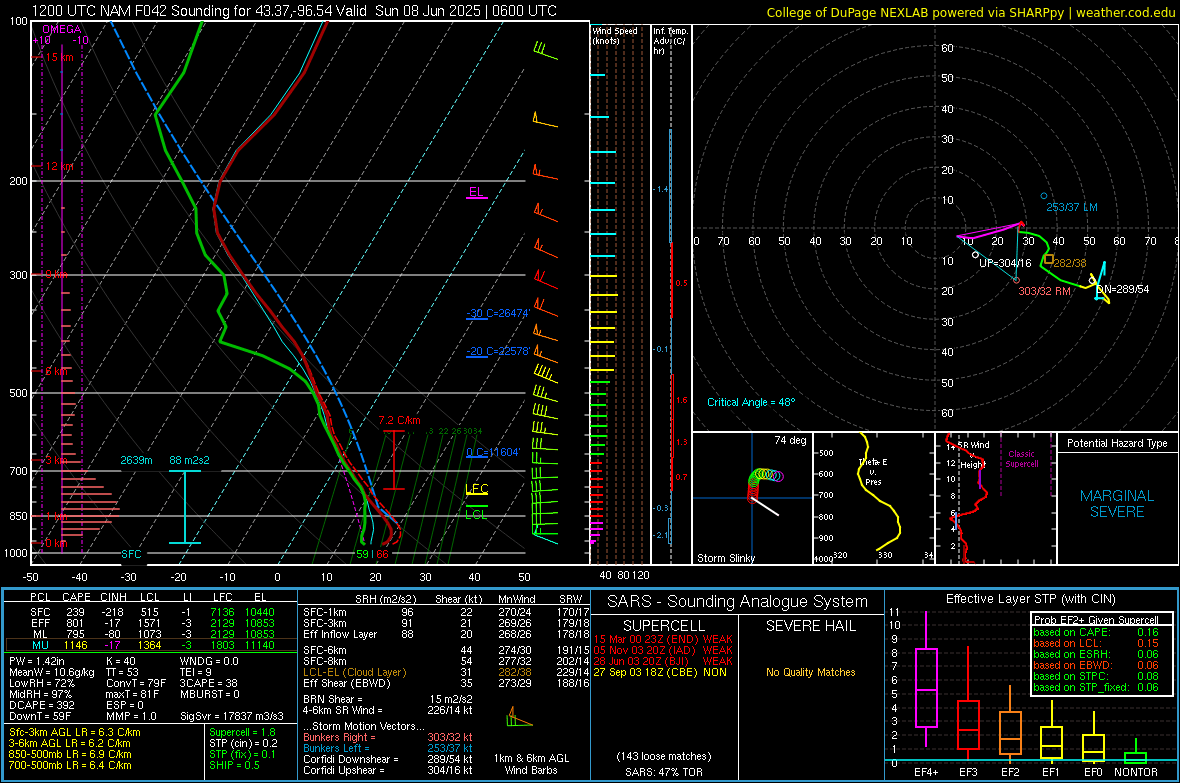Click the (143 loose matches) text
1180x783 pixels.
click(x=664, y=756)
